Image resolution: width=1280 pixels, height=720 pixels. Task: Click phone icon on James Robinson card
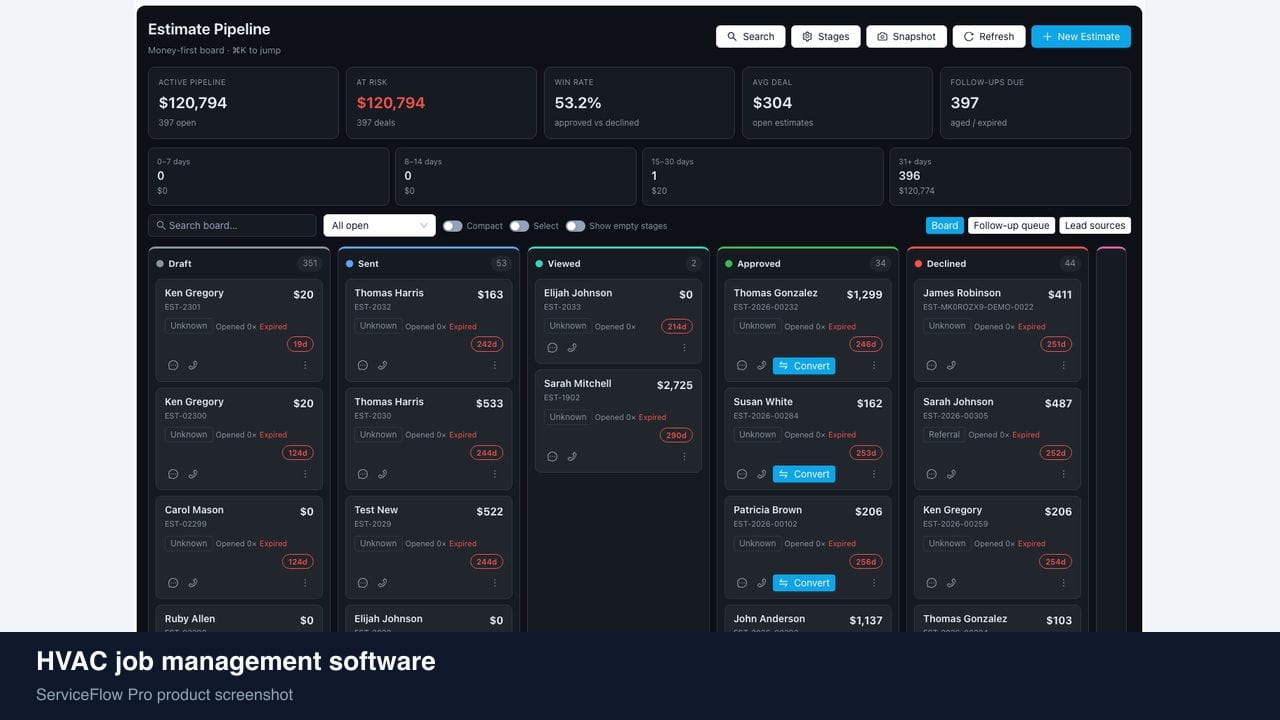click(x=951, y=366)
